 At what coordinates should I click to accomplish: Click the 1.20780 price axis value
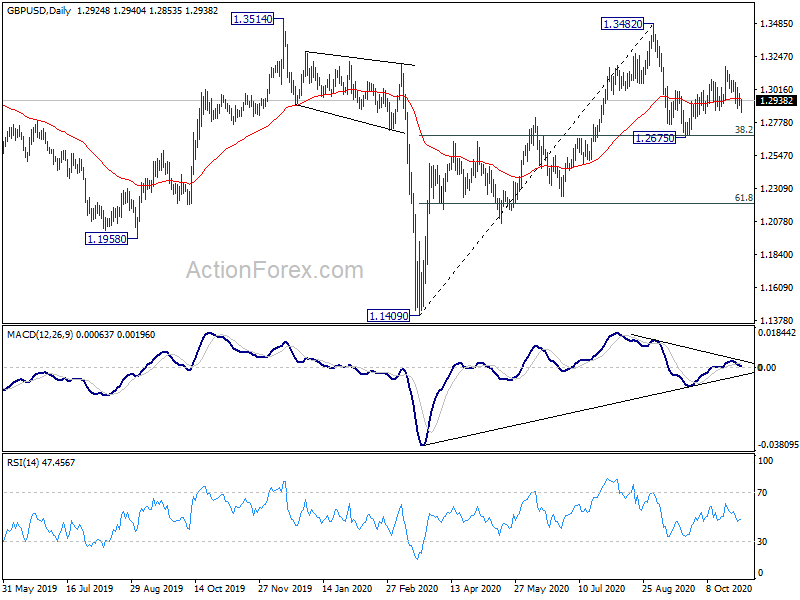click(777, 221)
